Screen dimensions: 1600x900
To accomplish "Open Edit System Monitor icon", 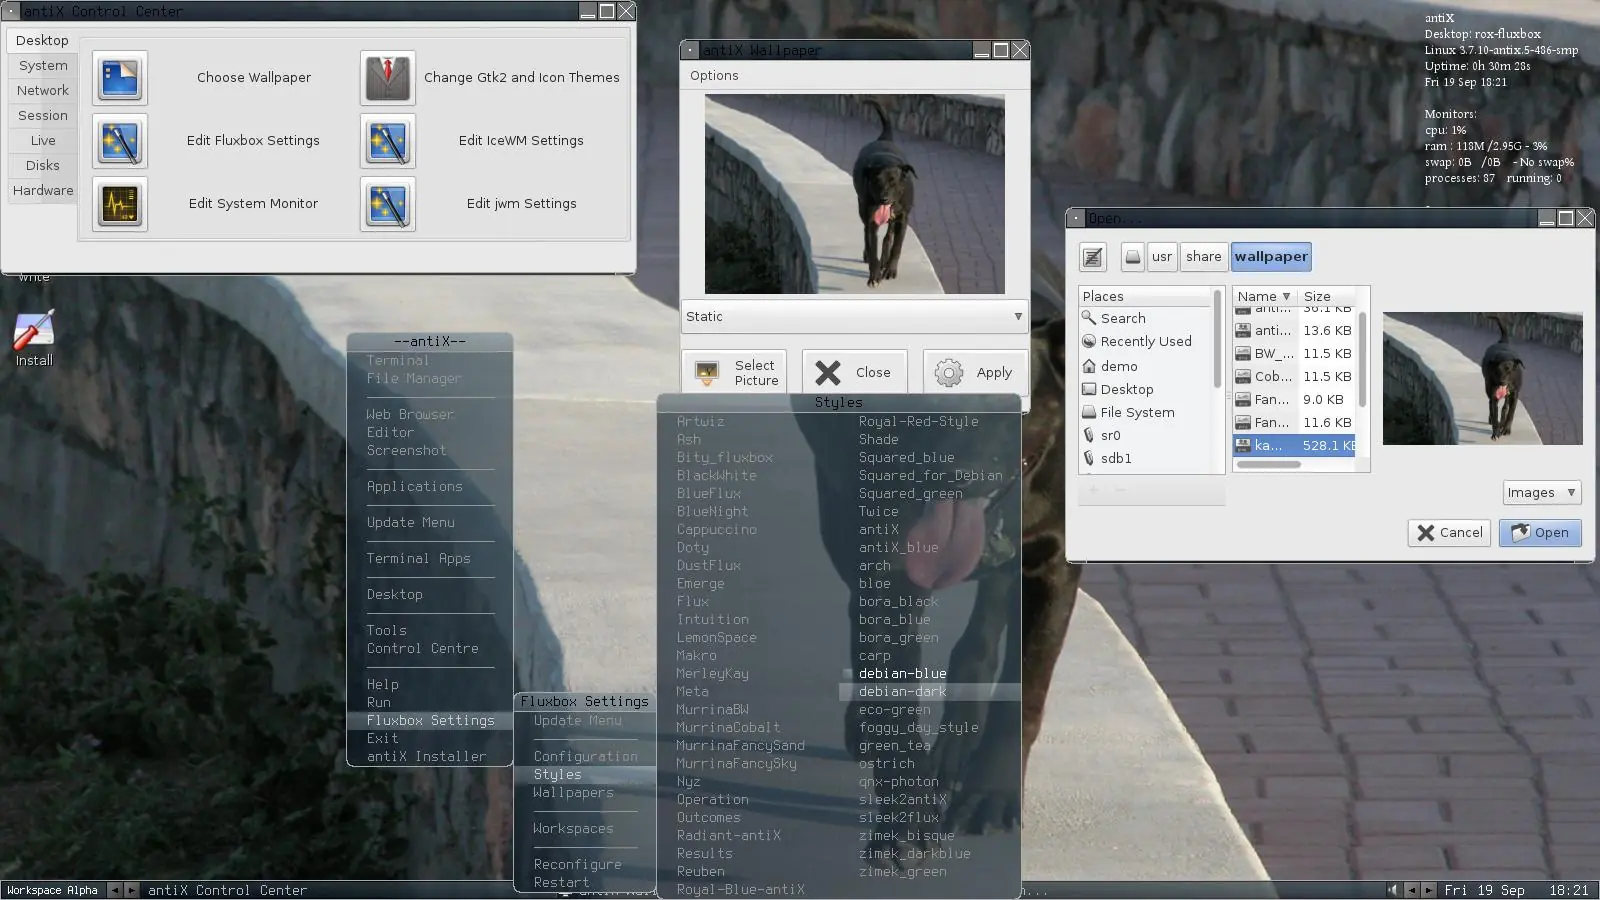I will tap(120, 204).
